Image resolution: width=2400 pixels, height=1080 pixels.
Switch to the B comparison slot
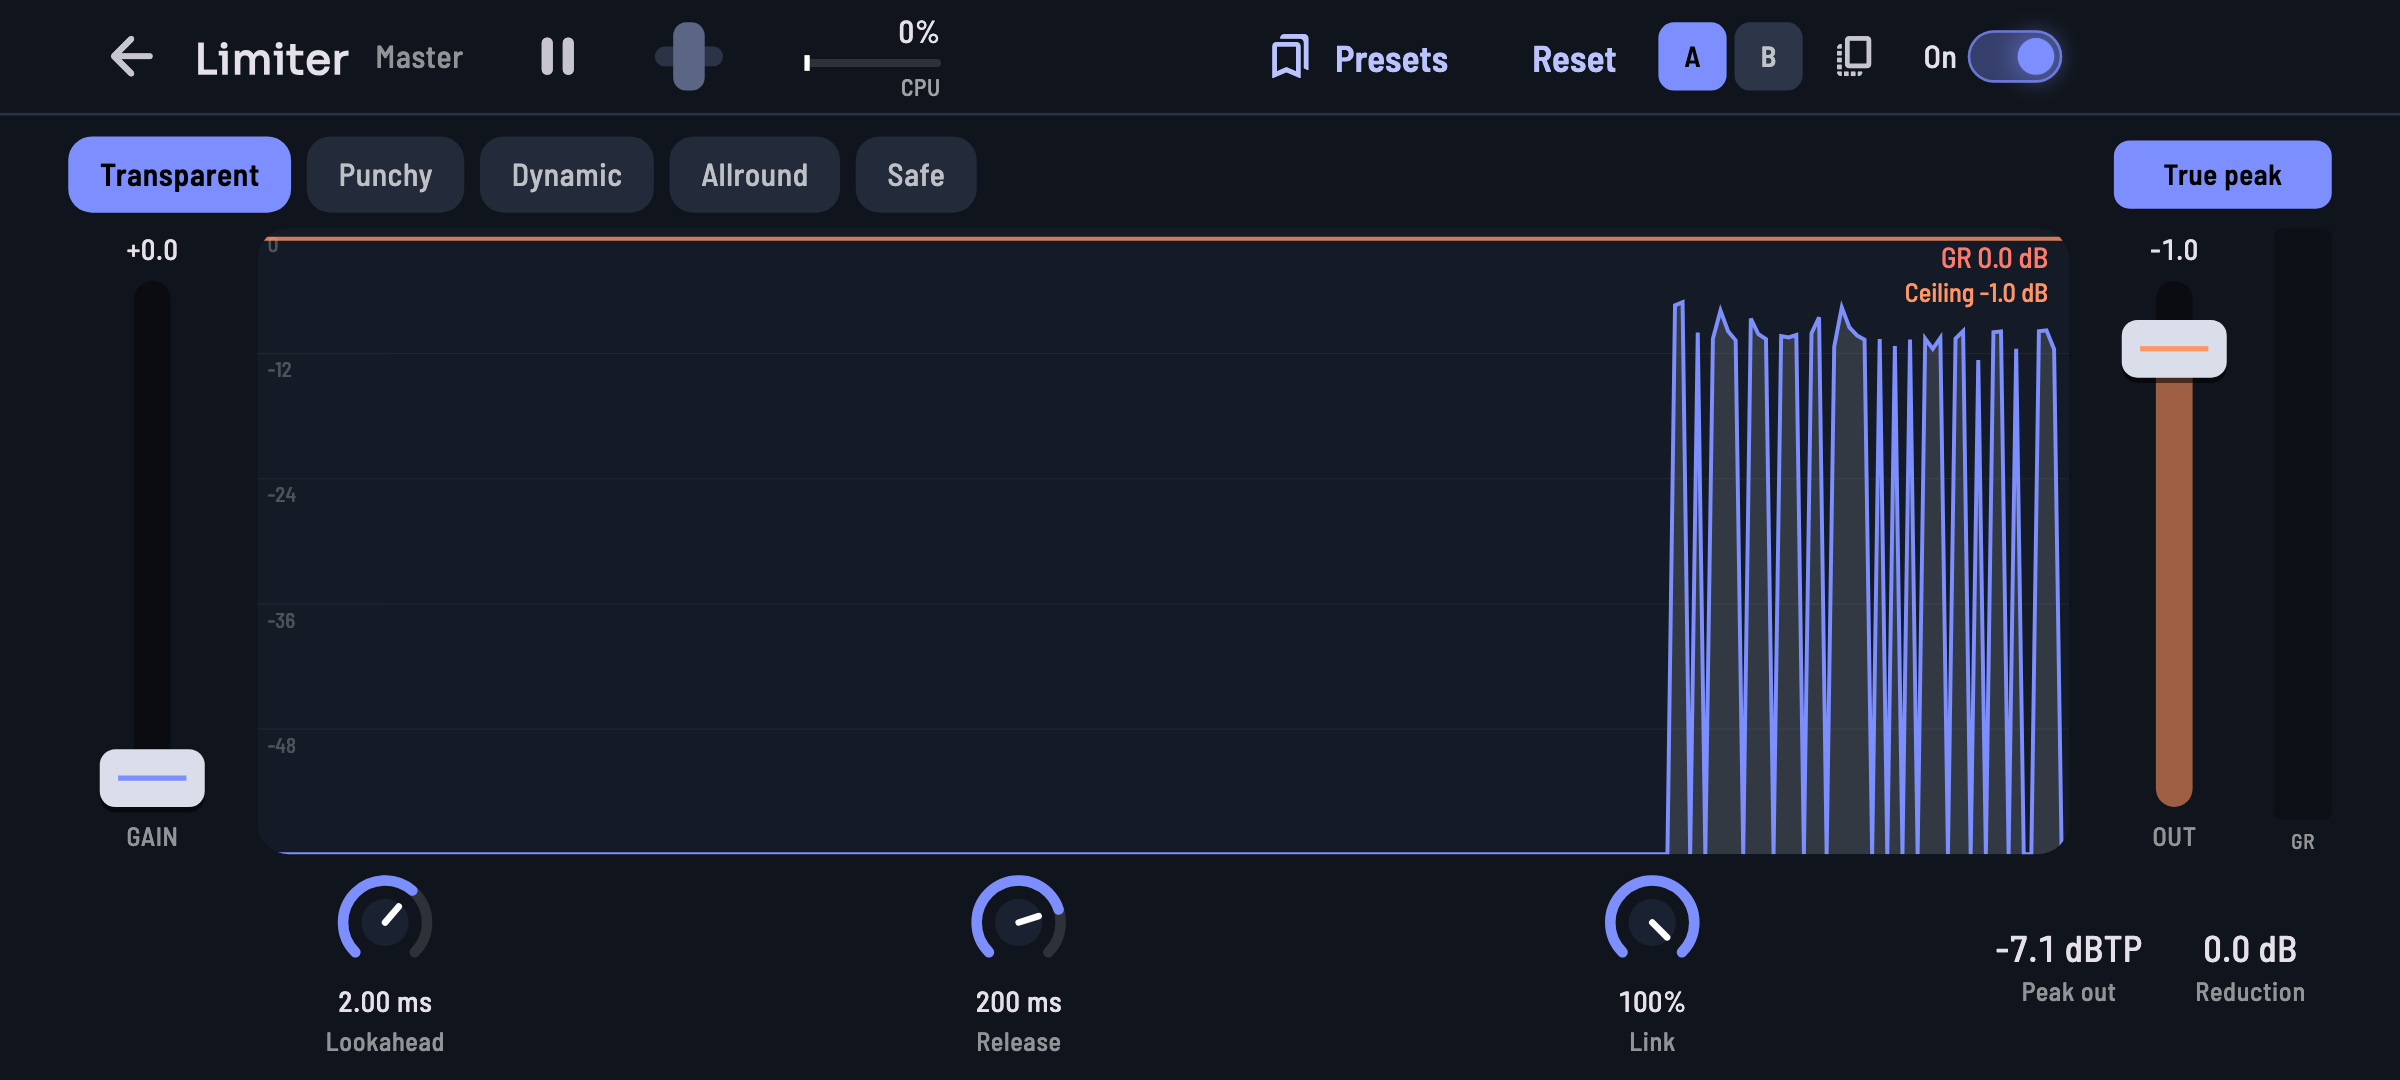point(1768,57)
